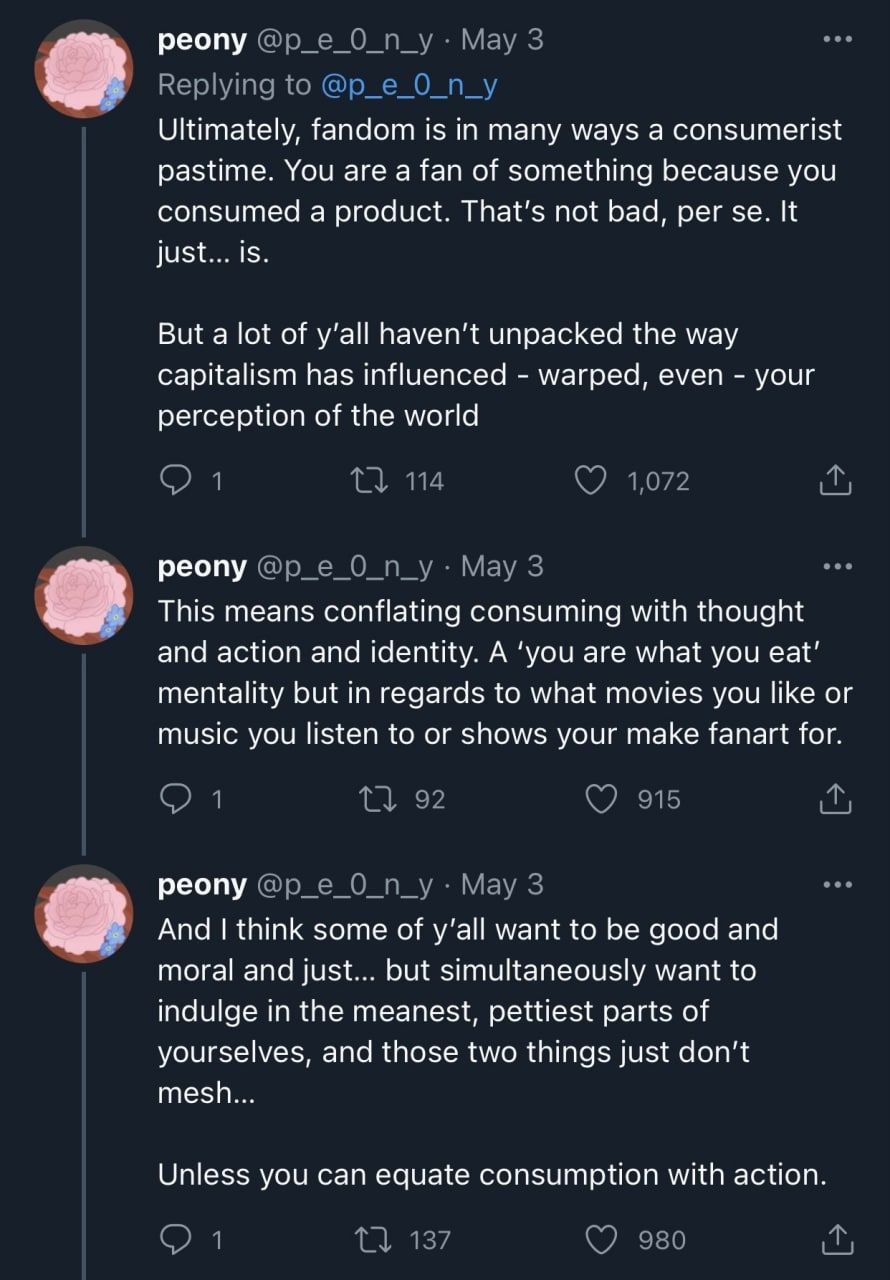This screenshot has width=890, height=1280.
Task: Tap peony's avatar on the third tweet
Action: click(x=84, y=913)
